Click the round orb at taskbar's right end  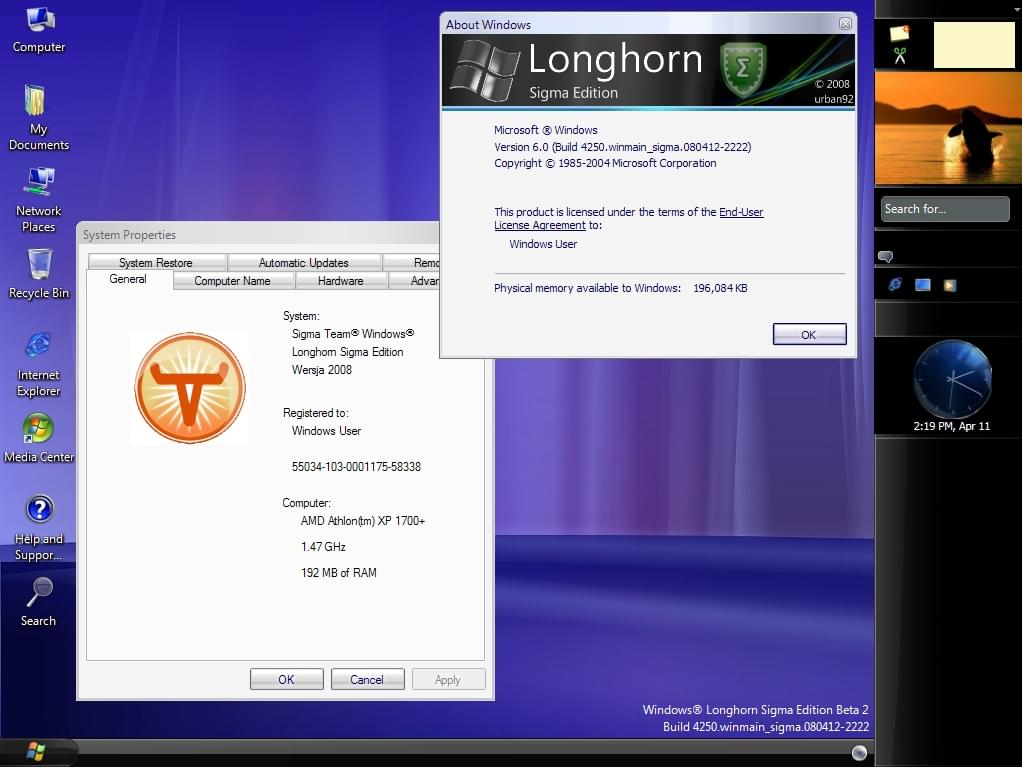coord(859,753)
